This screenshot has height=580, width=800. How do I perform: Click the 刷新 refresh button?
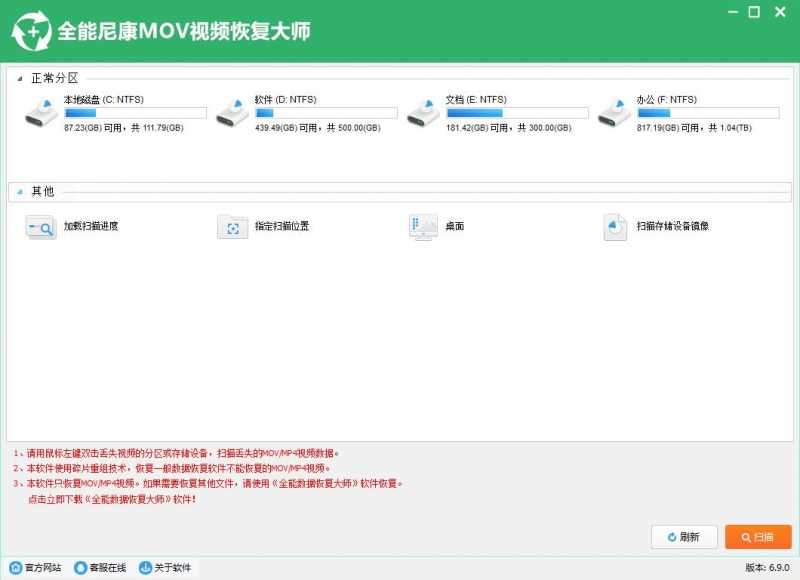point(683,537)
